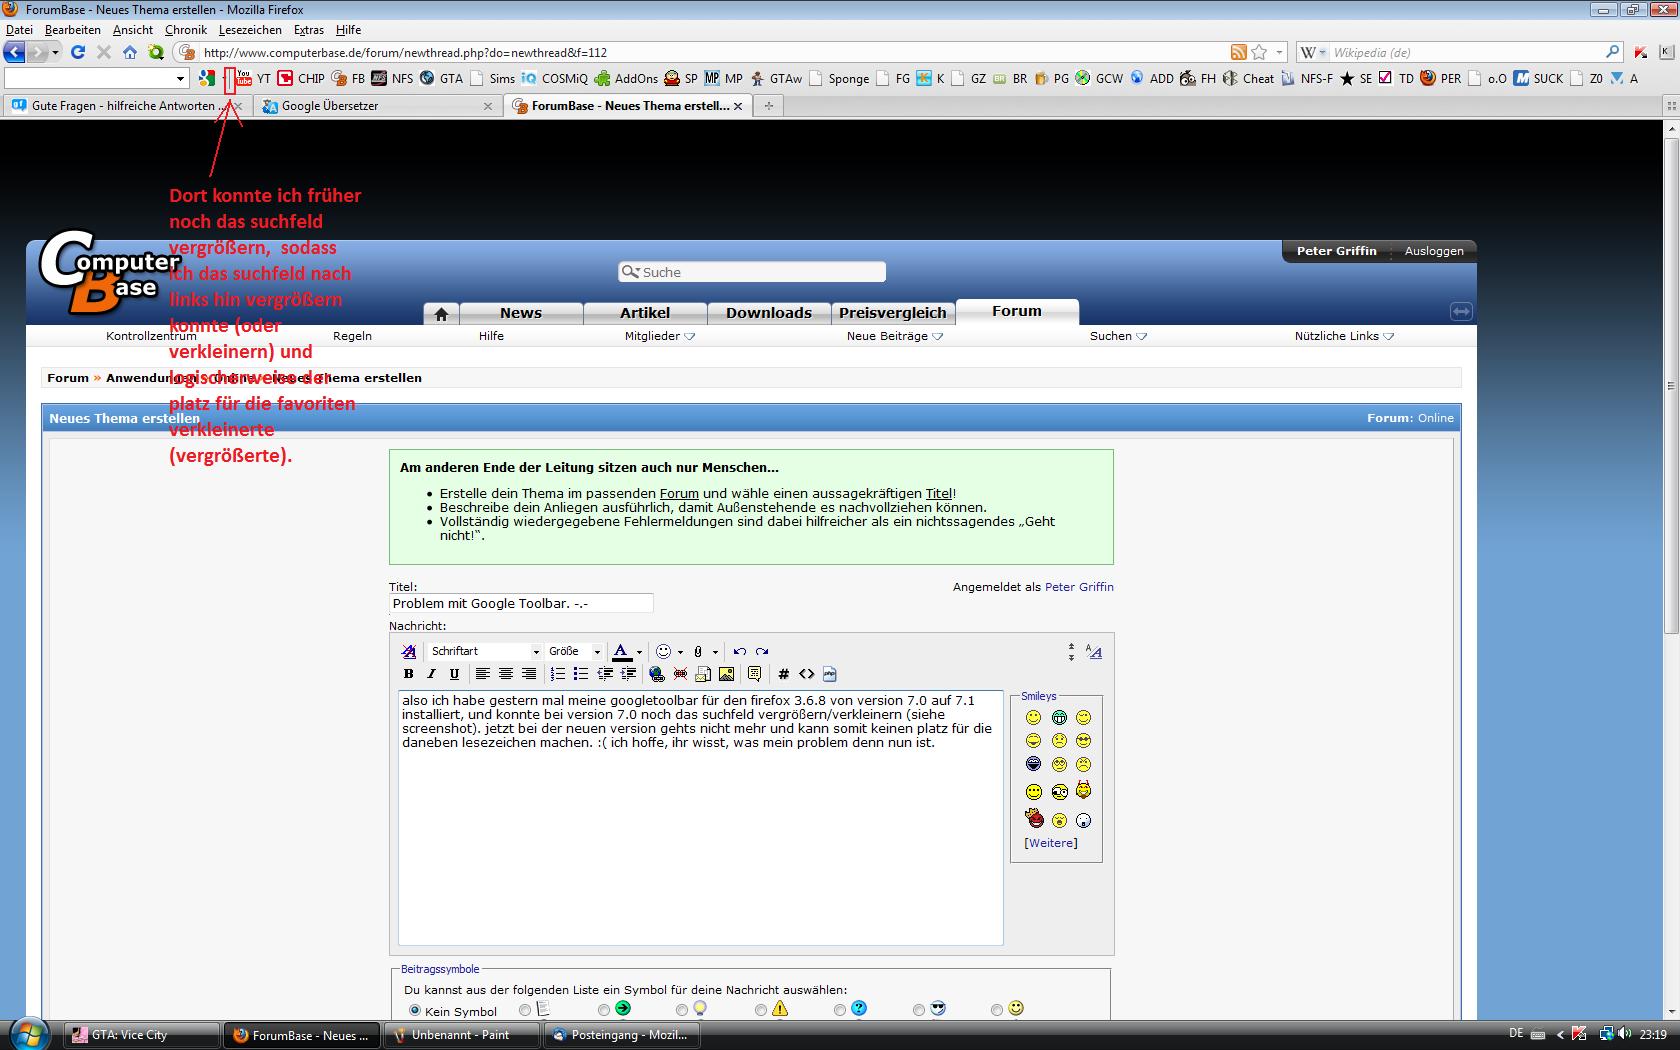The height and width of the screenshot is (1050, 1680).
Task: Wrap selection in CODE tags (#)
Action: pos(783,674)
